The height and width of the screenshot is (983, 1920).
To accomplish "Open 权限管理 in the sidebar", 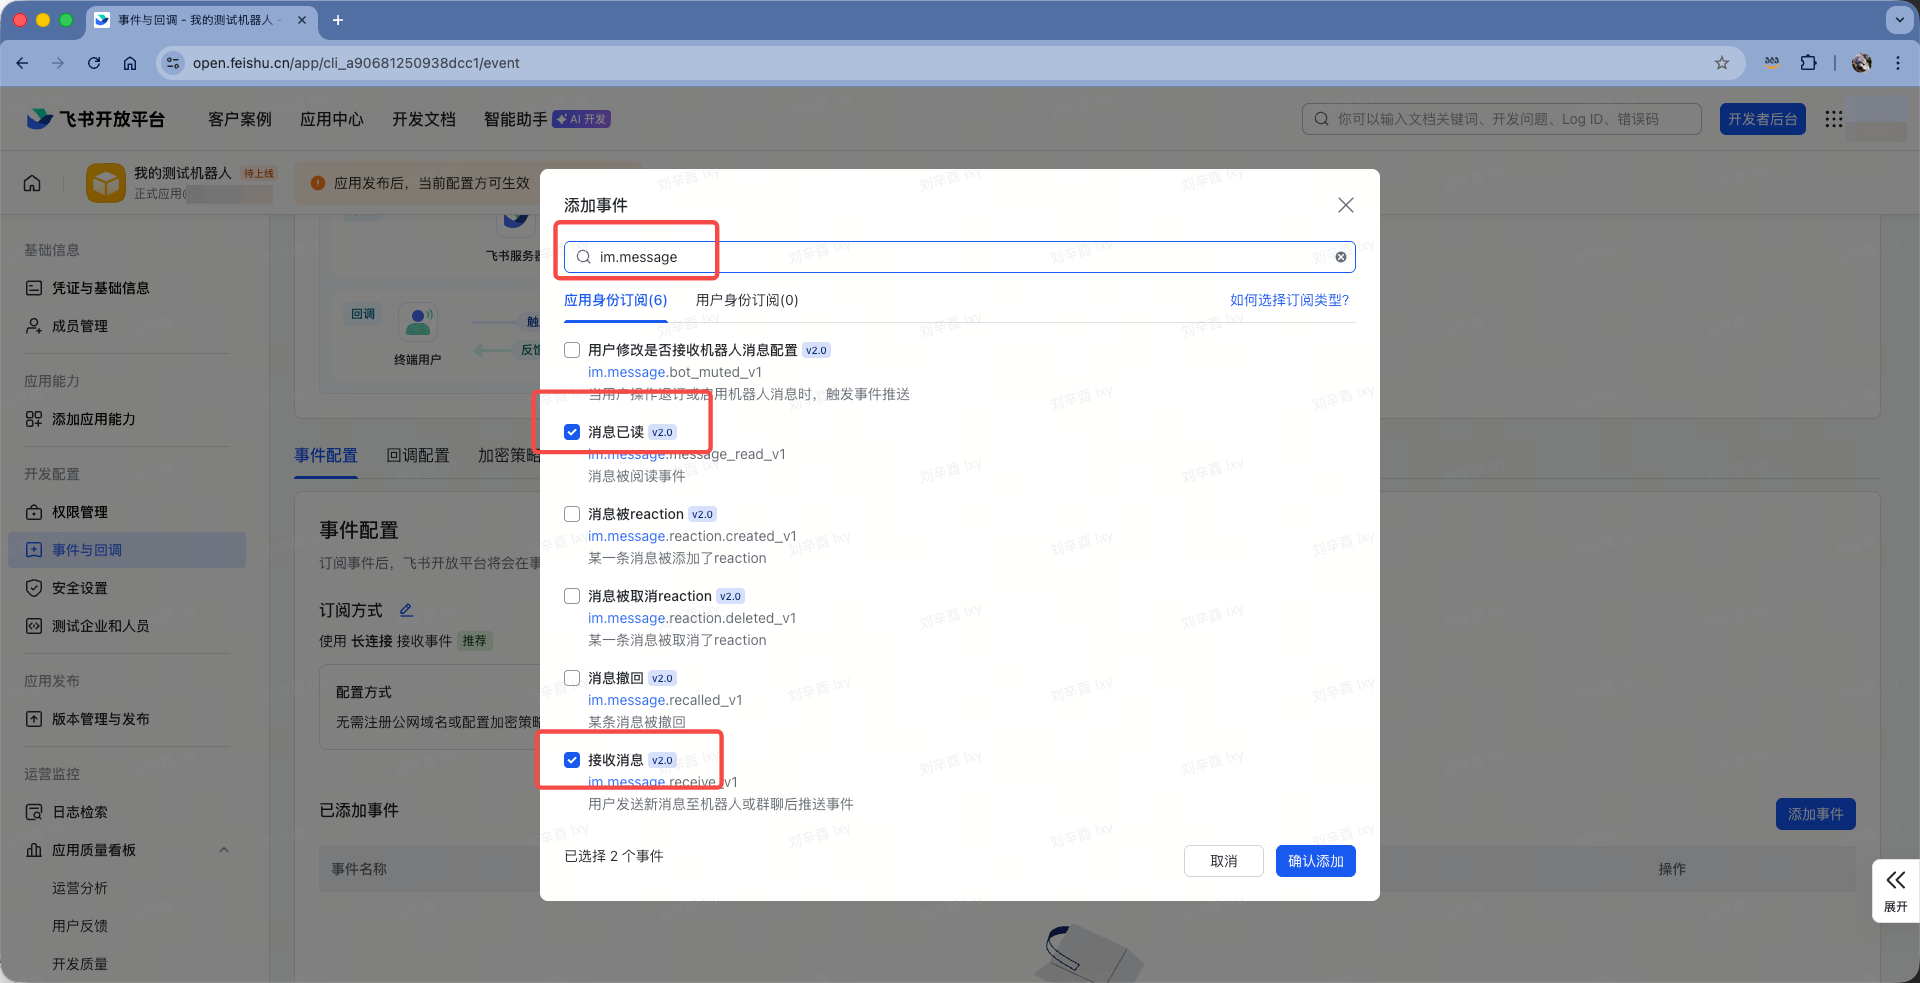I will (x=80, y=512).
